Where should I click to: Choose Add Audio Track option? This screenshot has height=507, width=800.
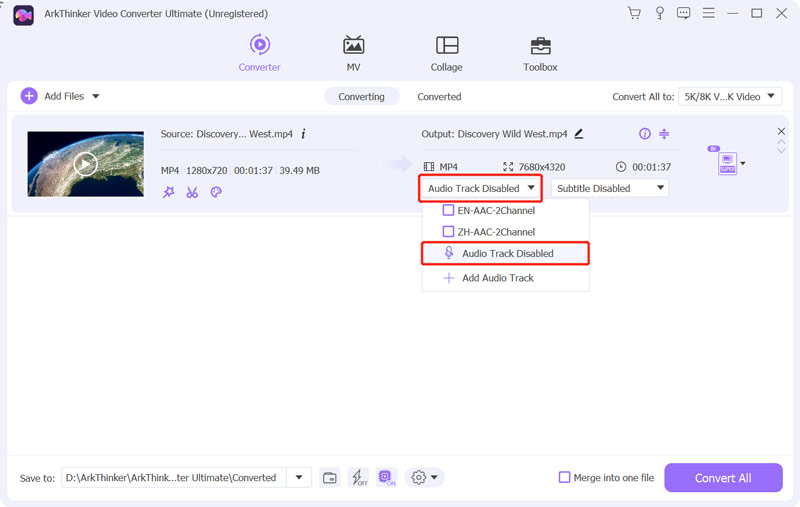click(505, 278)
